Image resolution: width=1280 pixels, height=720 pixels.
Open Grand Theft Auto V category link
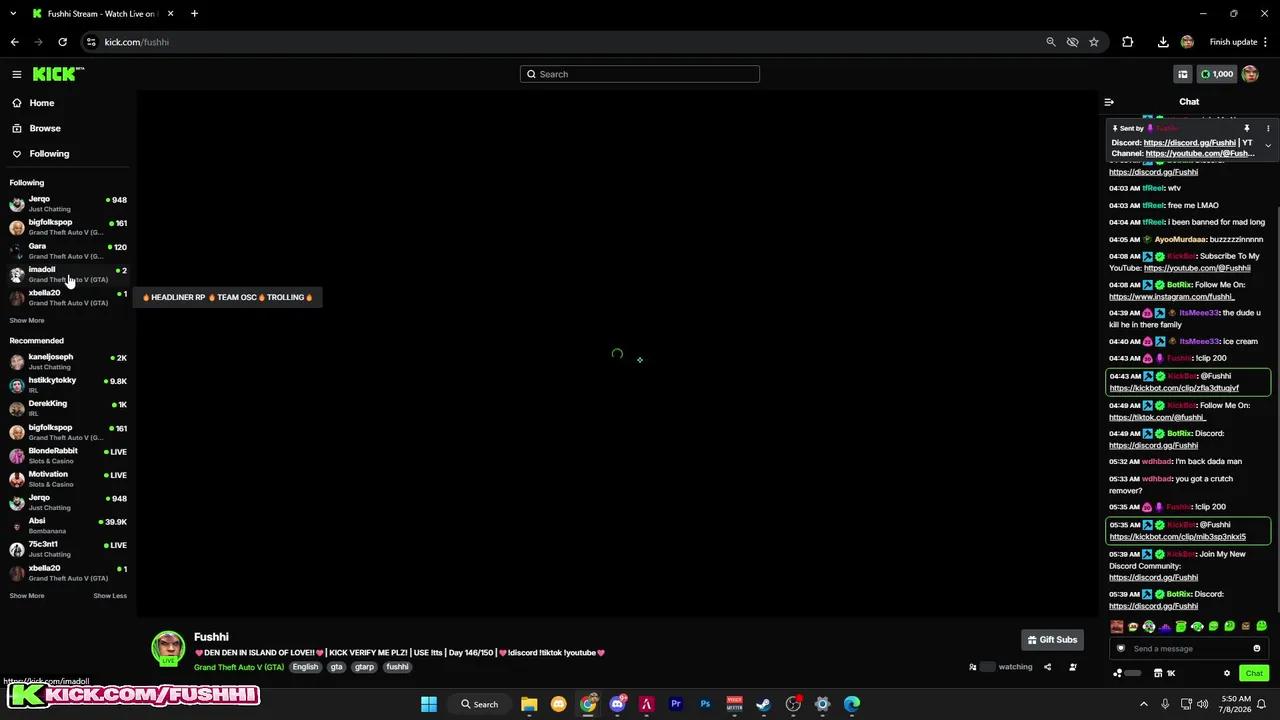239,667
